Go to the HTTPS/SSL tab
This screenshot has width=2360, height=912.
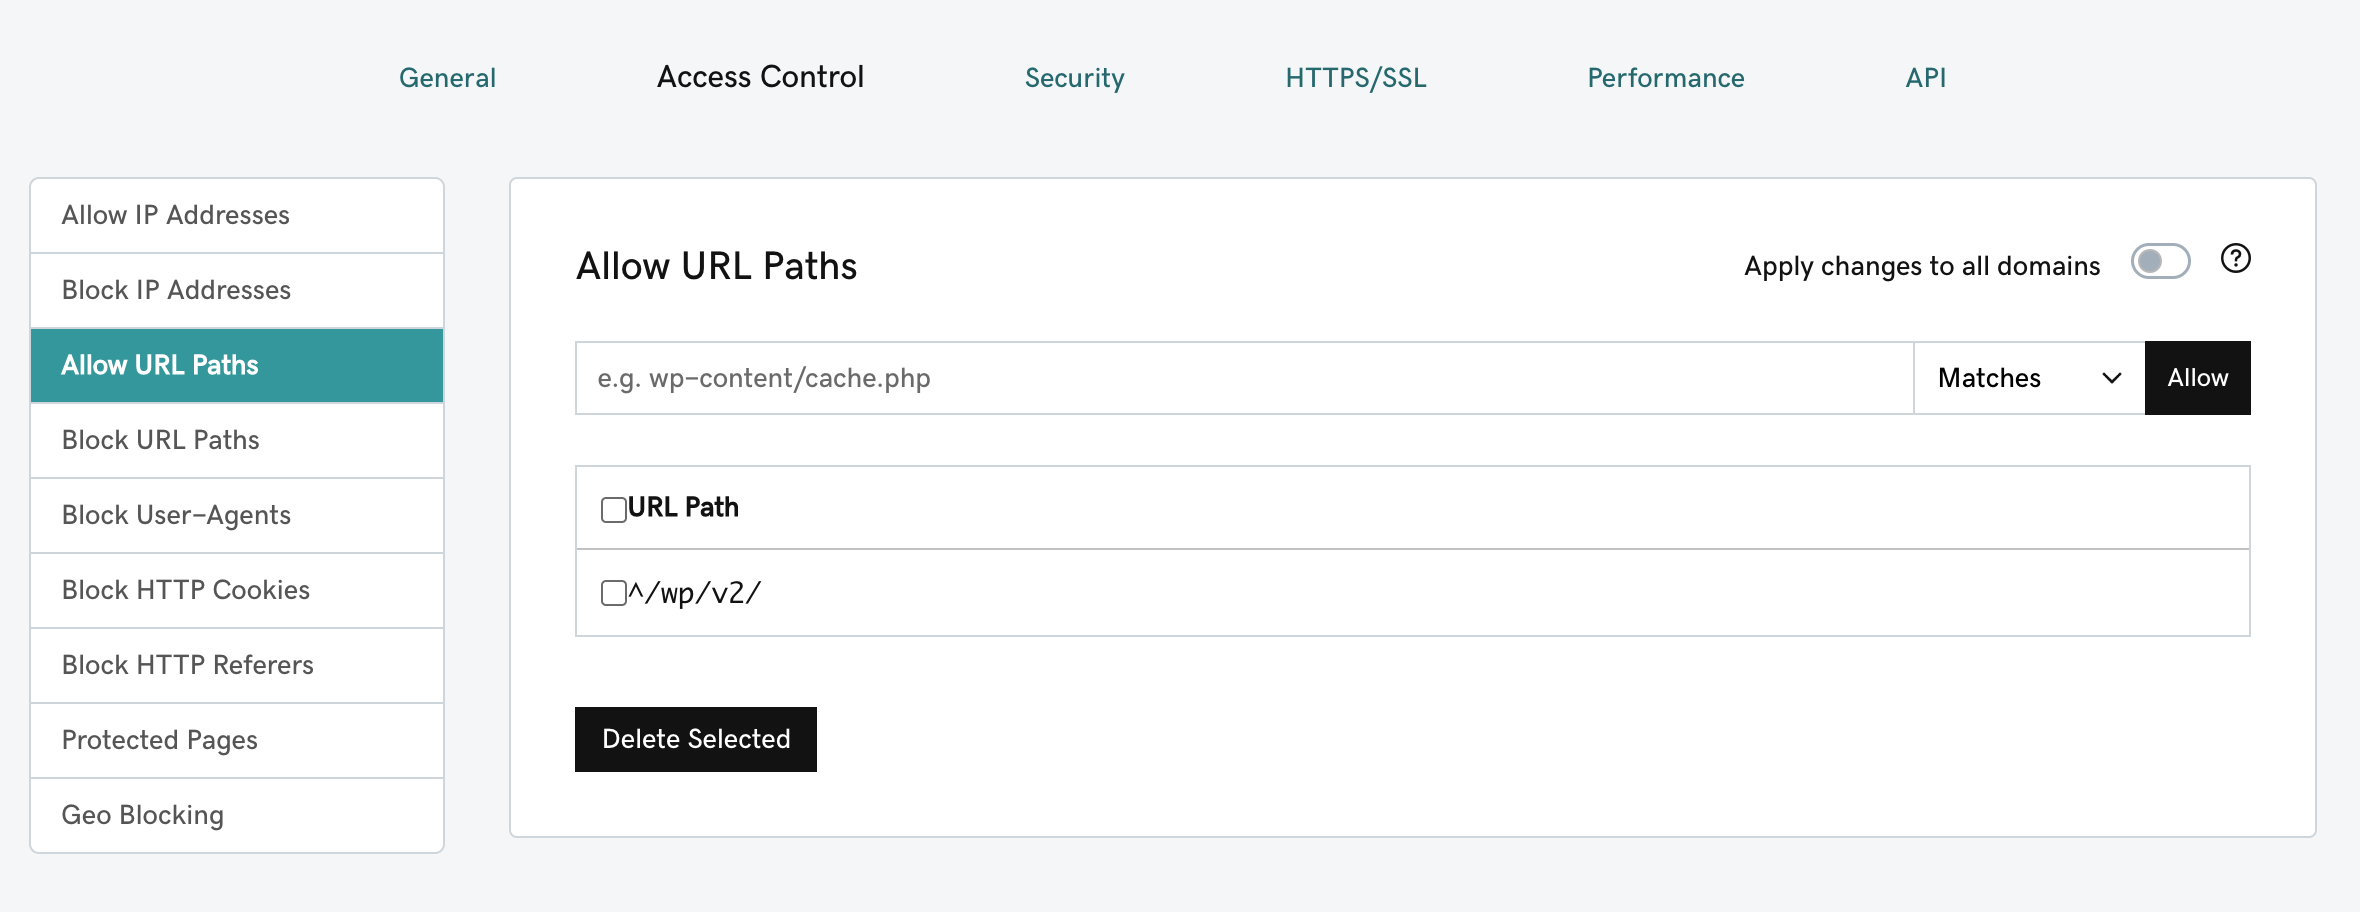1355,78
